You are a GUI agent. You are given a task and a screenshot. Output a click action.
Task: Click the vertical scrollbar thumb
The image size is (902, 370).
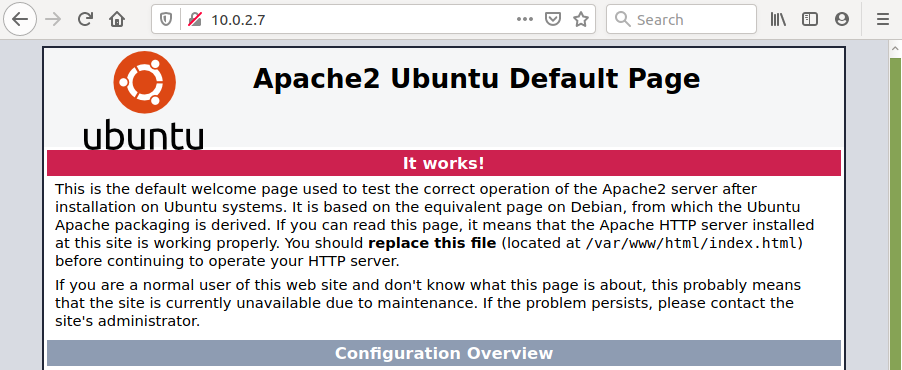pyautogui.click(x=896, y=213)
